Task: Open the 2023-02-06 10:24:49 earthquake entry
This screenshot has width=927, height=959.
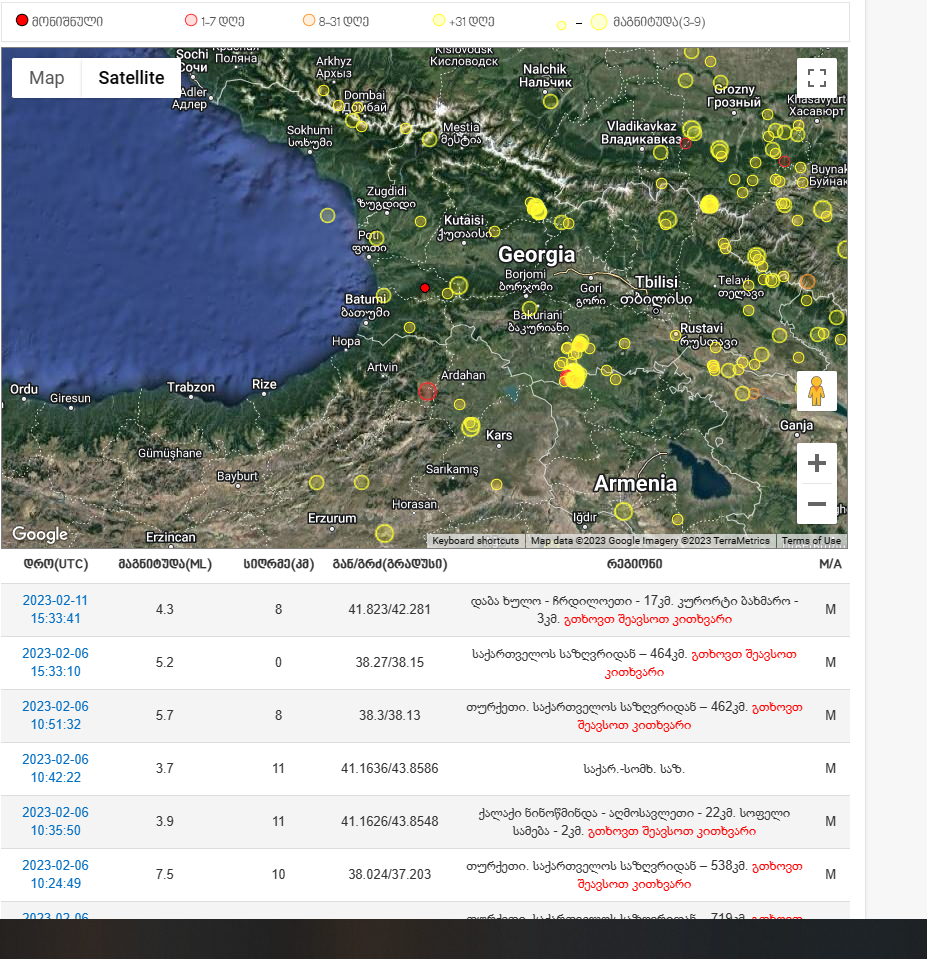Action: [x=55, y=874]
